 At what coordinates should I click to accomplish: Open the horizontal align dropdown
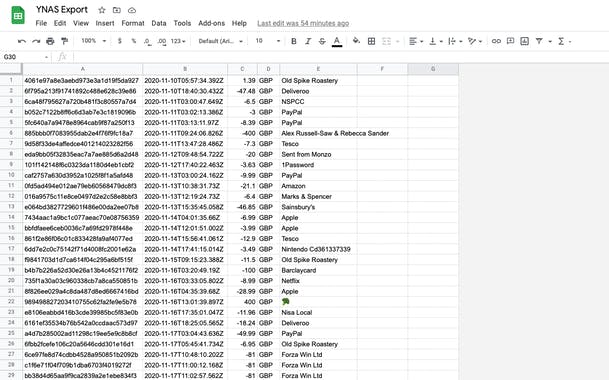pos(416,41)
